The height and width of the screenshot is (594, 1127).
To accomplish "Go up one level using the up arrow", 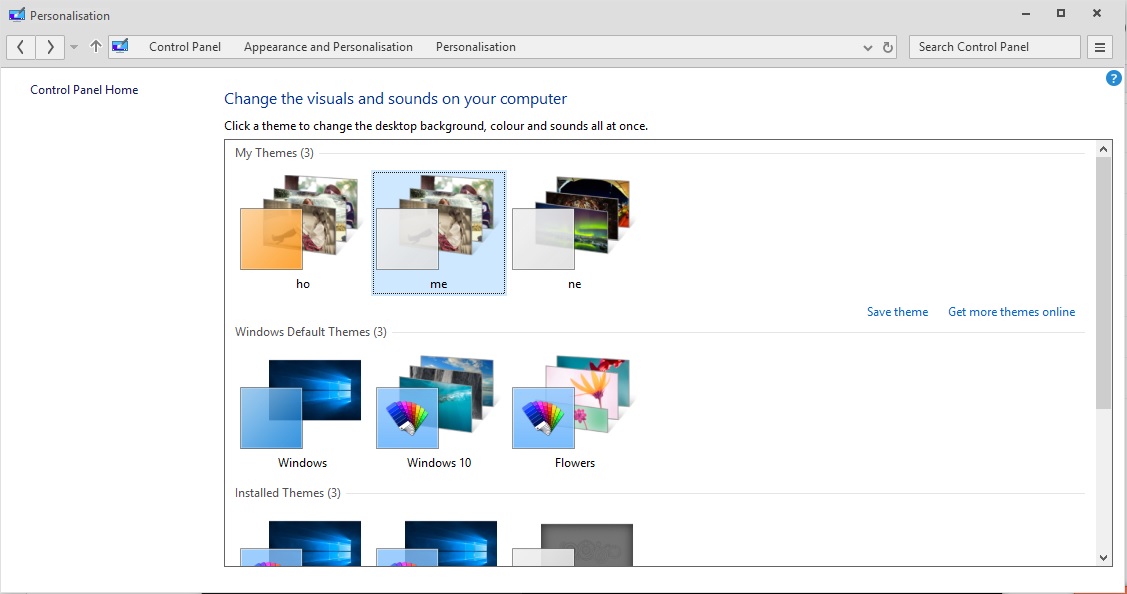I will 95,46.
